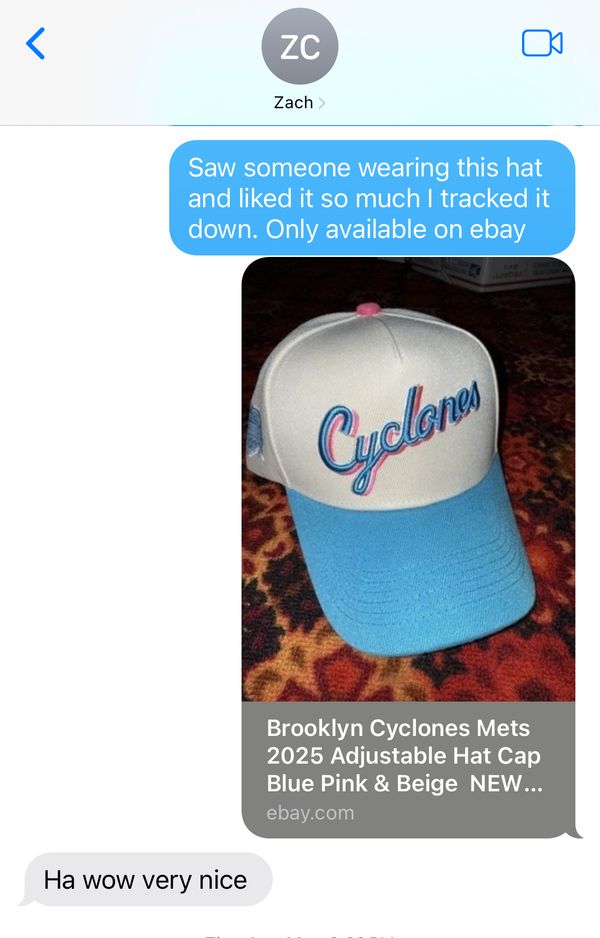Open the ZC contact avatar

(300, 47)
